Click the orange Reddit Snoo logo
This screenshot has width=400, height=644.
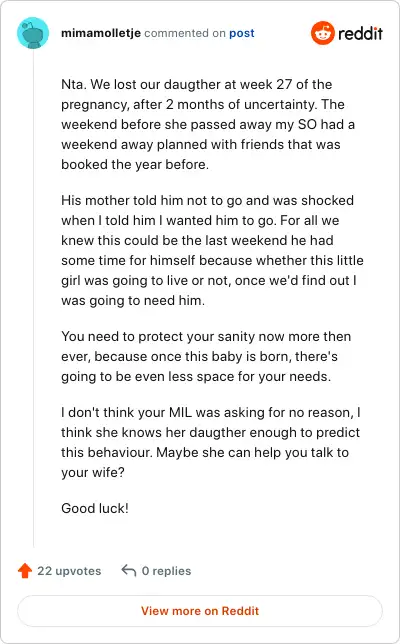pos(322,33)
